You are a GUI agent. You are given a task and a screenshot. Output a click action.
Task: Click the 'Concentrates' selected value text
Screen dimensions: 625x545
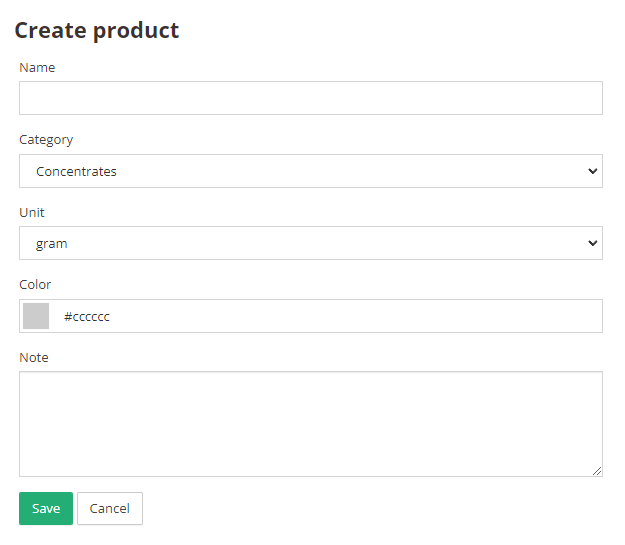point(76,171)
